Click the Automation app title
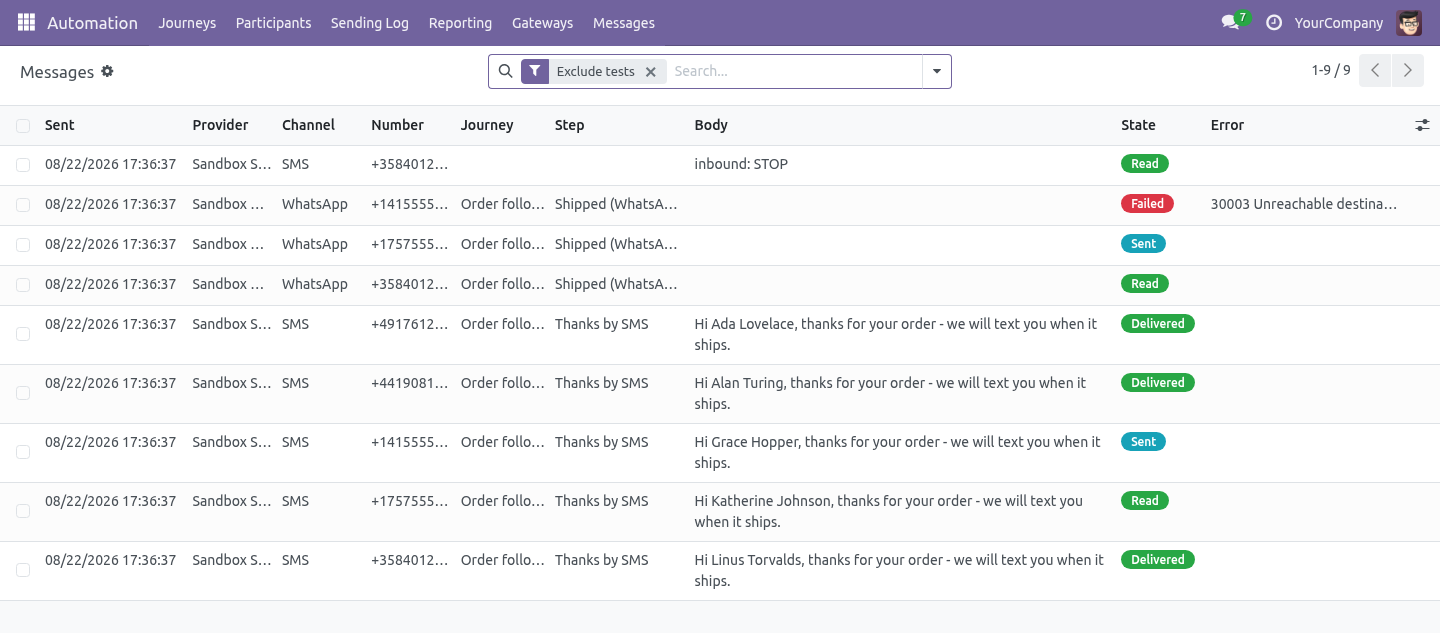Viewport: 1440px width, 633px height. click(x=92, y=22)
